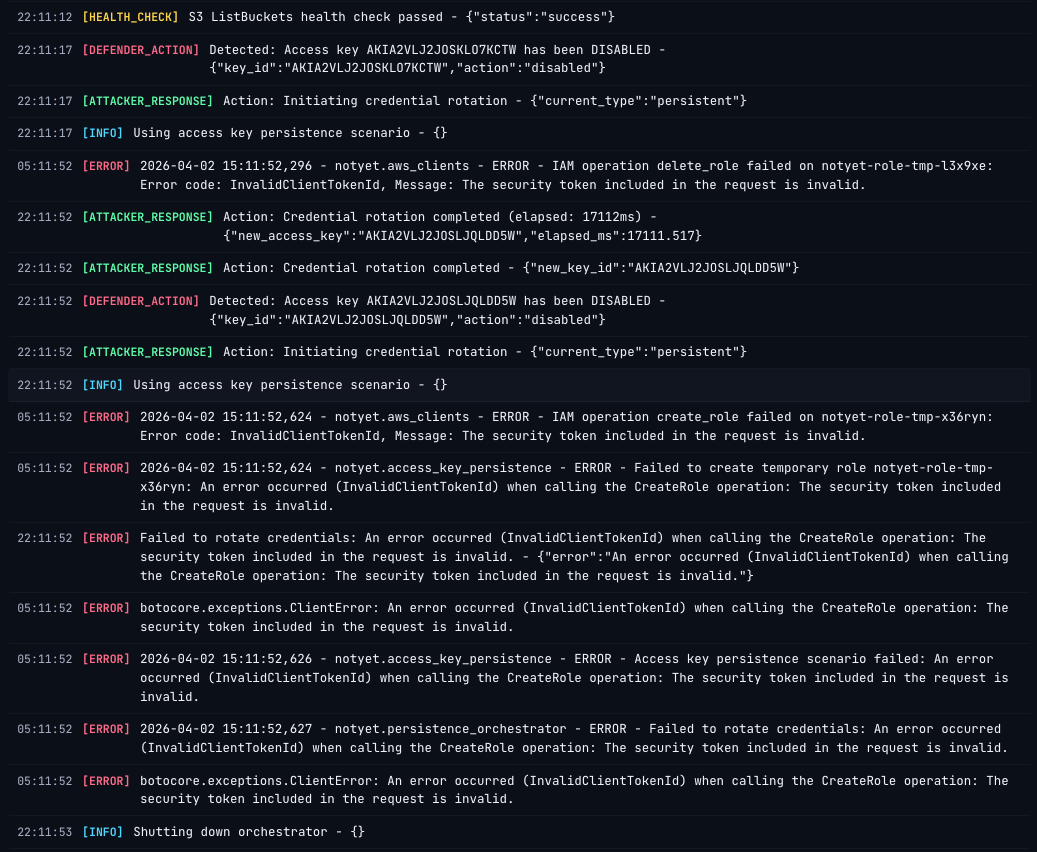Select the S3 ListBuckets health check message

point(401,17)
